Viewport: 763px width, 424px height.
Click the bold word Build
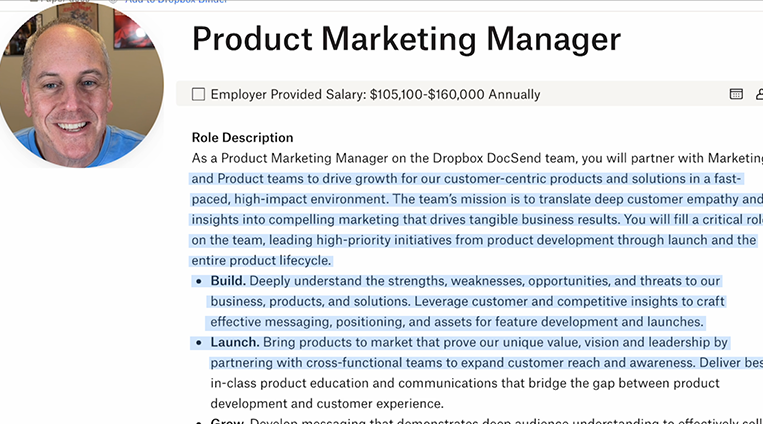(228, 281)
